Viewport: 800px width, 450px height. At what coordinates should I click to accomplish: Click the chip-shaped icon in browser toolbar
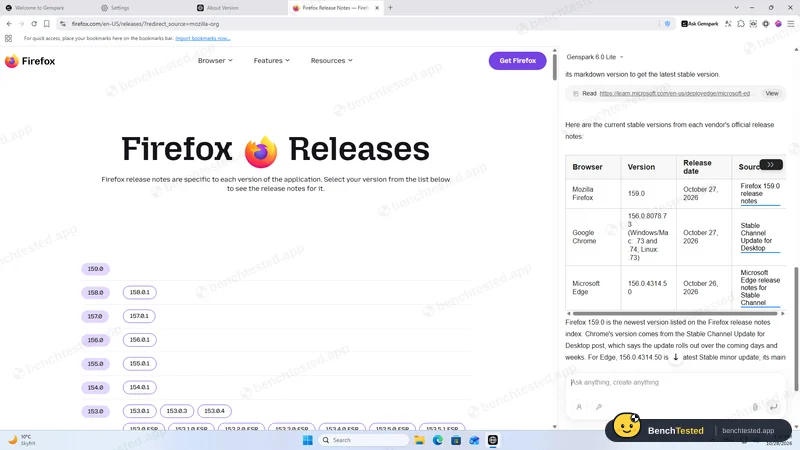[x=766, y=23]
